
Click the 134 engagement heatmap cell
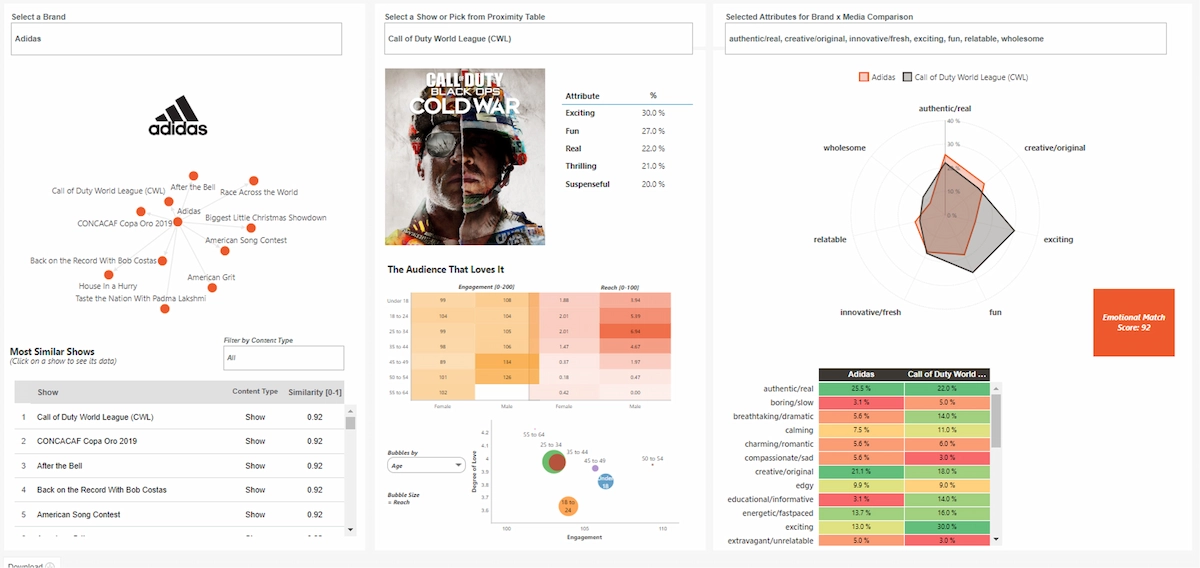(x=508, y=361)
